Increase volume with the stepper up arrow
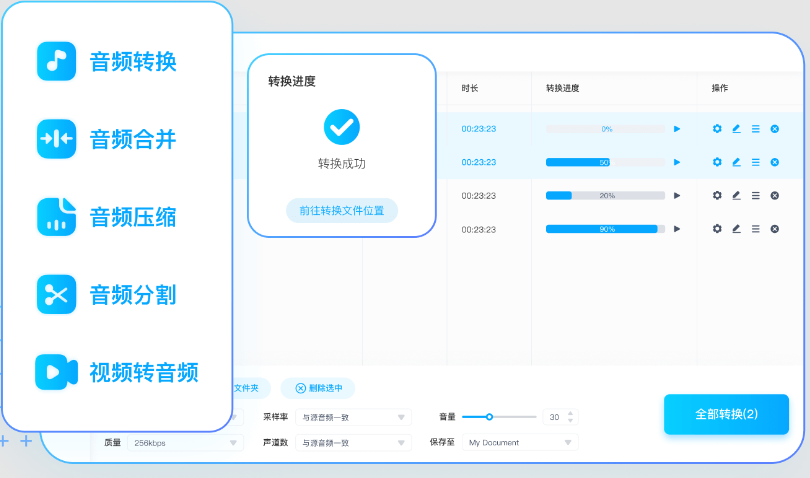 (570, 413)
